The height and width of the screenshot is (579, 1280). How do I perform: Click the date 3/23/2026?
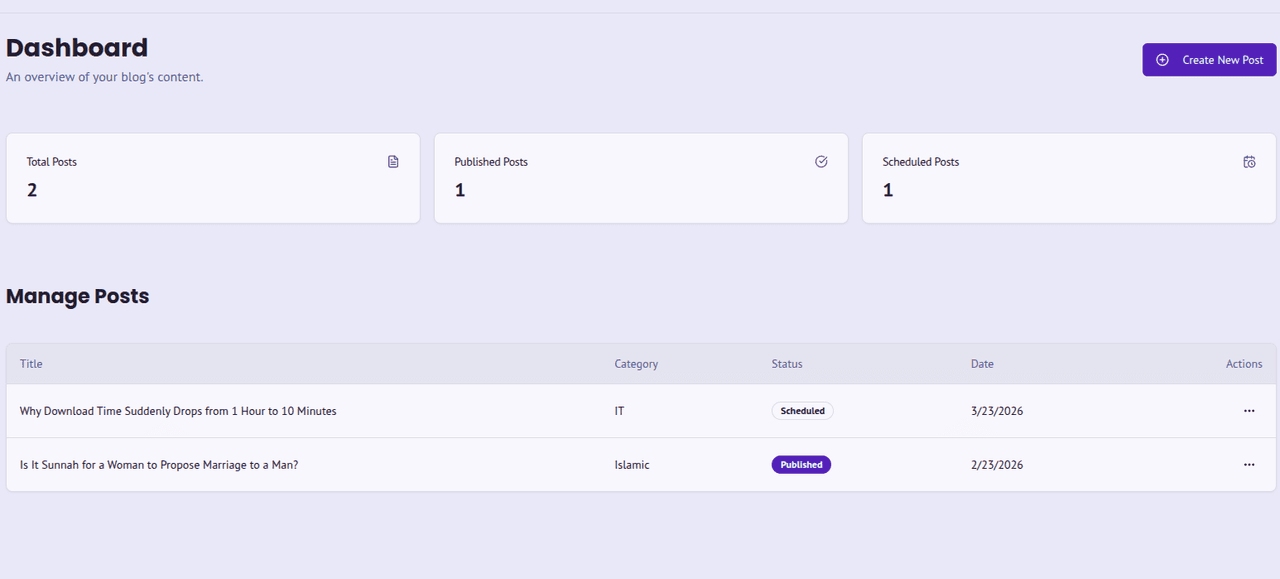click(997, 411)
